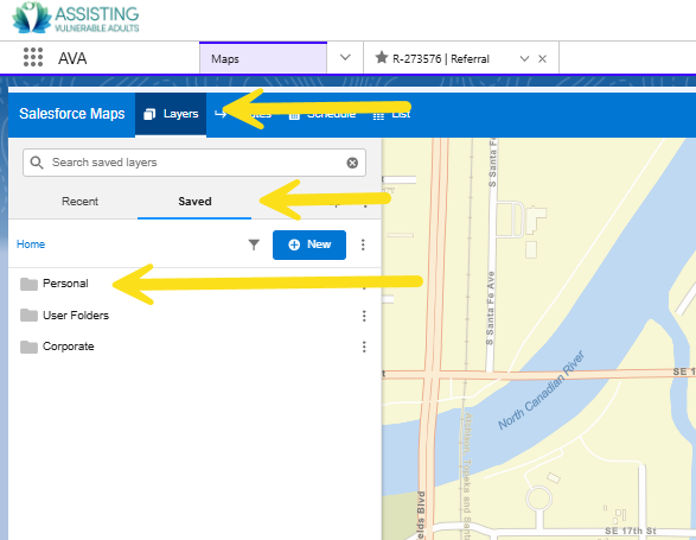The height and width of the screenshot is (540, 696).
Task: Open the Personal folder
Action: (x=65, y=283)
